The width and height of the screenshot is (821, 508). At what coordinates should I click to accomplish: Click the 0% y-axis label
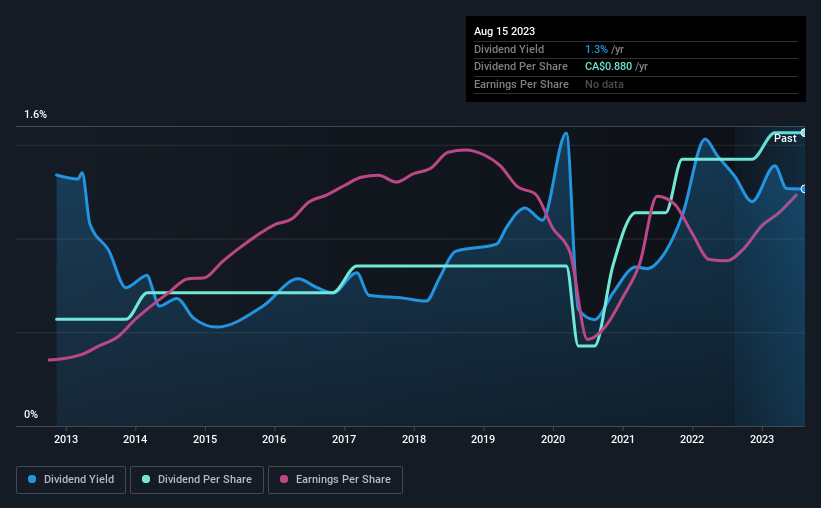point(31,415)
